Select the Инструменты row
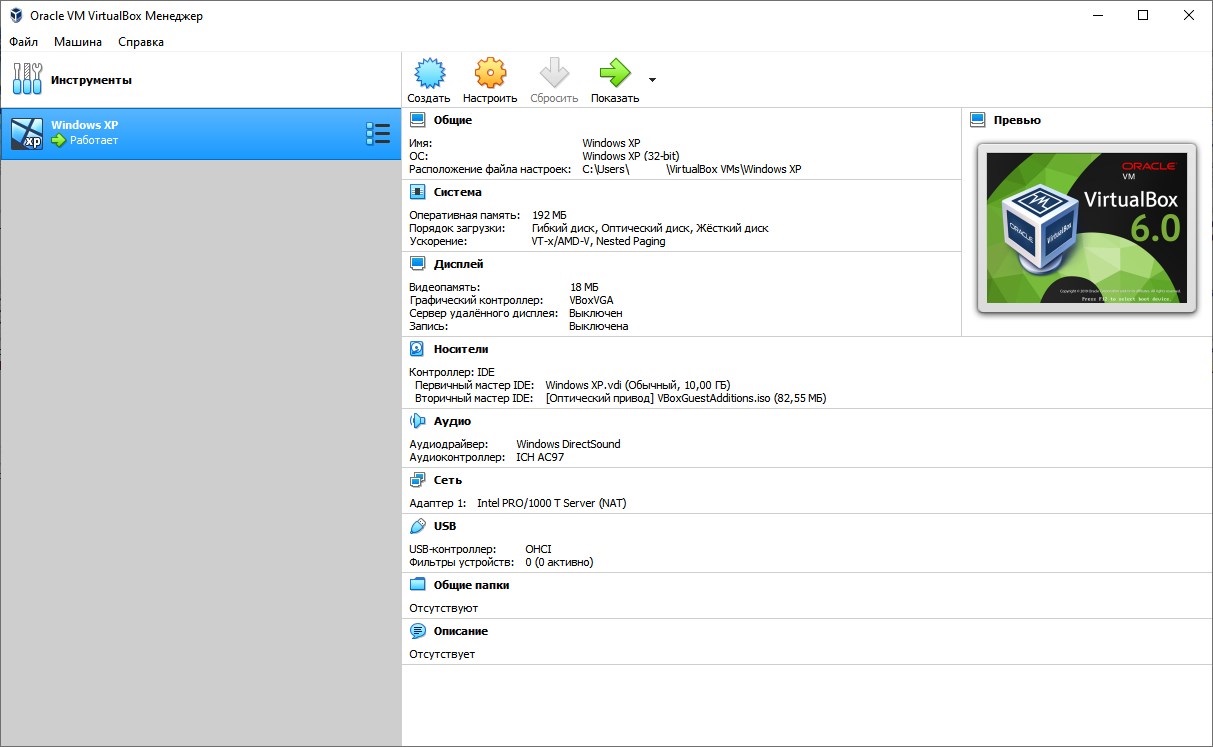The image size is (1213, 747). click(x=200, y=80)
